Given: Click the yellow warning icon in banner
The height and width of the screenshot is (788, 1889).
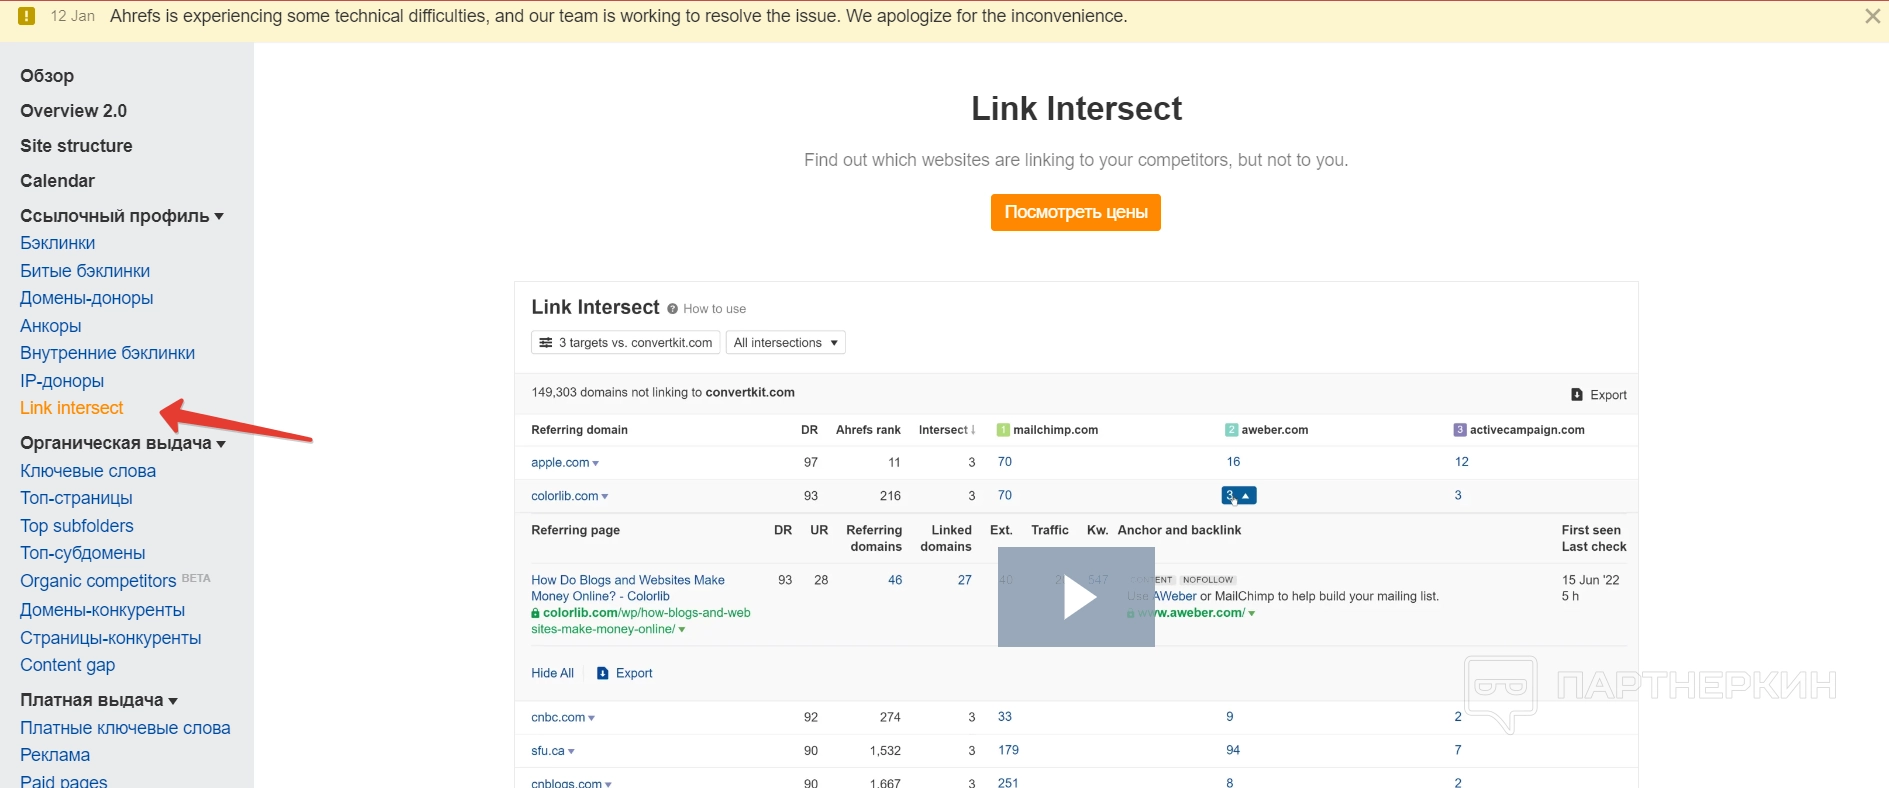Looking at the screenshot, I should [27, 16].
